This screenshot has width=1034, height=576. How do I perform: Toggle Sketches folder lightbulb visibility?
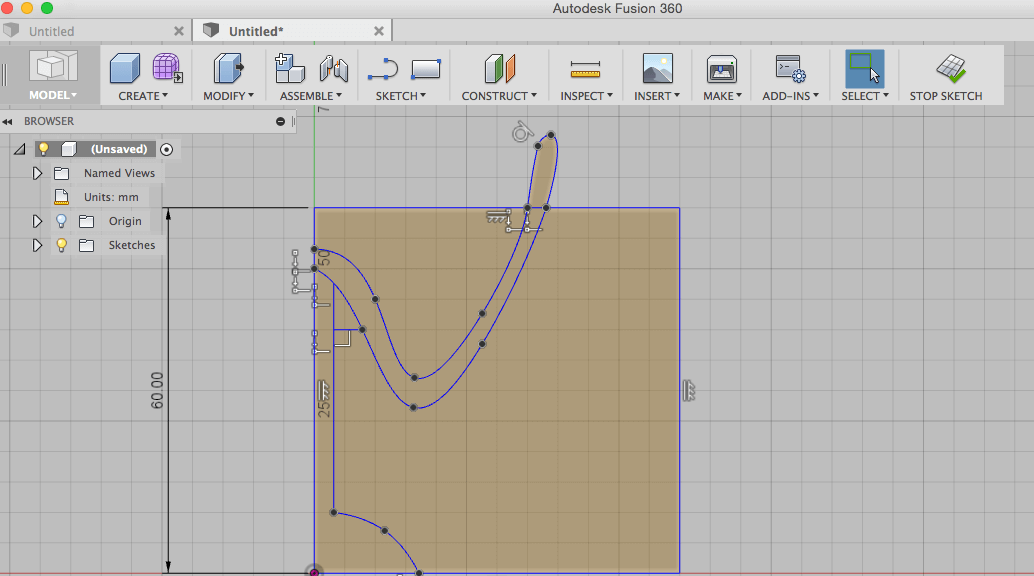point(61,245)
